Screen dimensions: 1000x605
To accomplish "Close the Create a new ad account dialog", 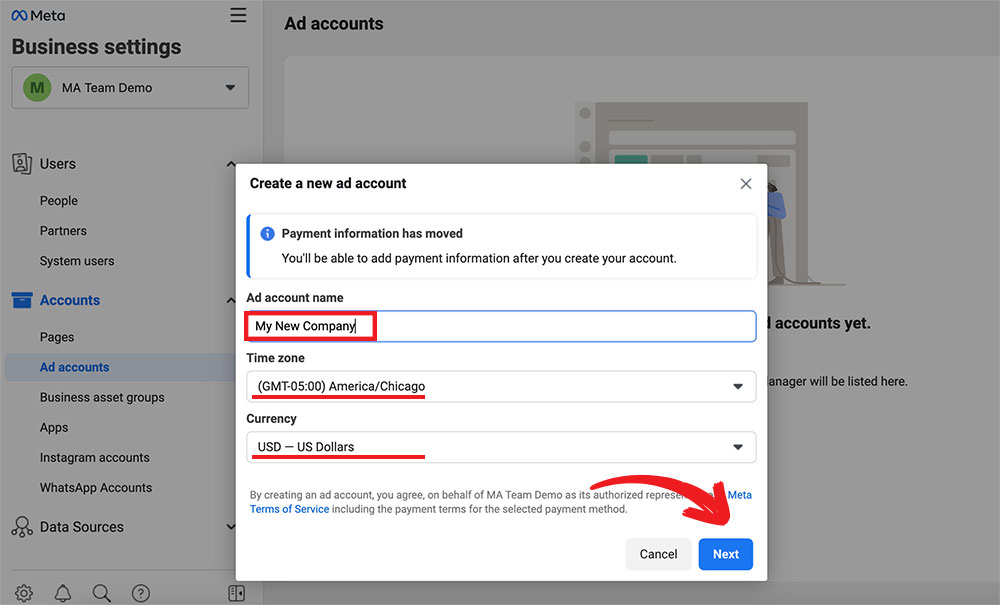I will pos(745,184).
